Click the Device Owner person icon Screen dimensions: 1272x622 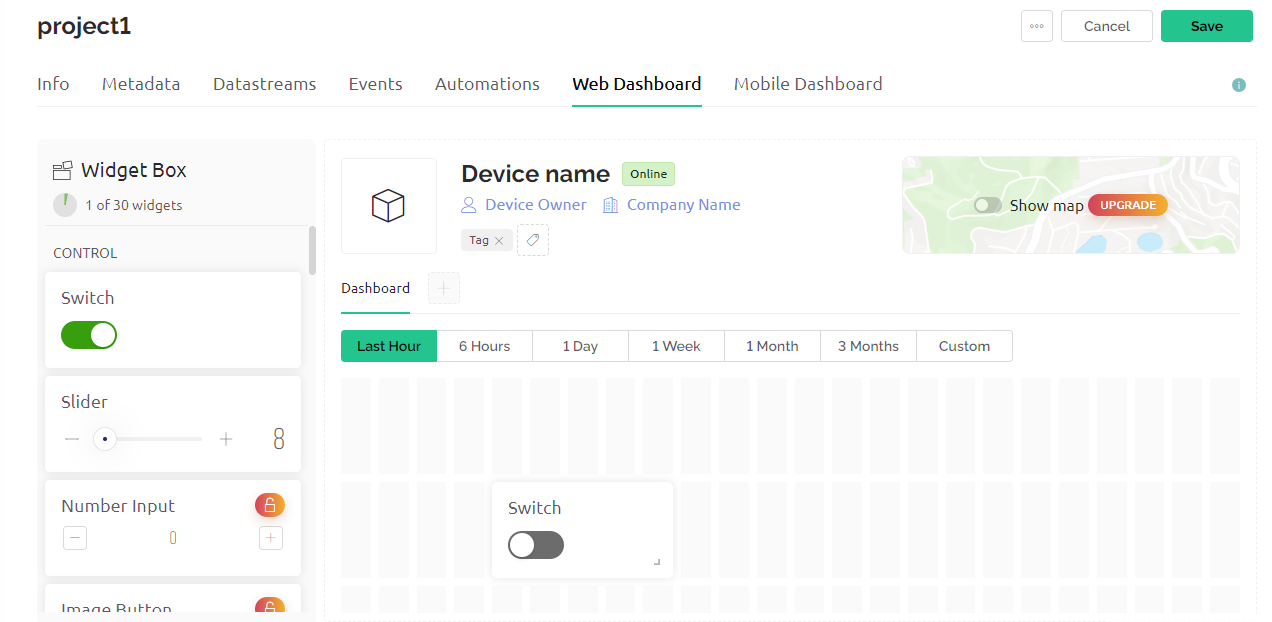468,205
